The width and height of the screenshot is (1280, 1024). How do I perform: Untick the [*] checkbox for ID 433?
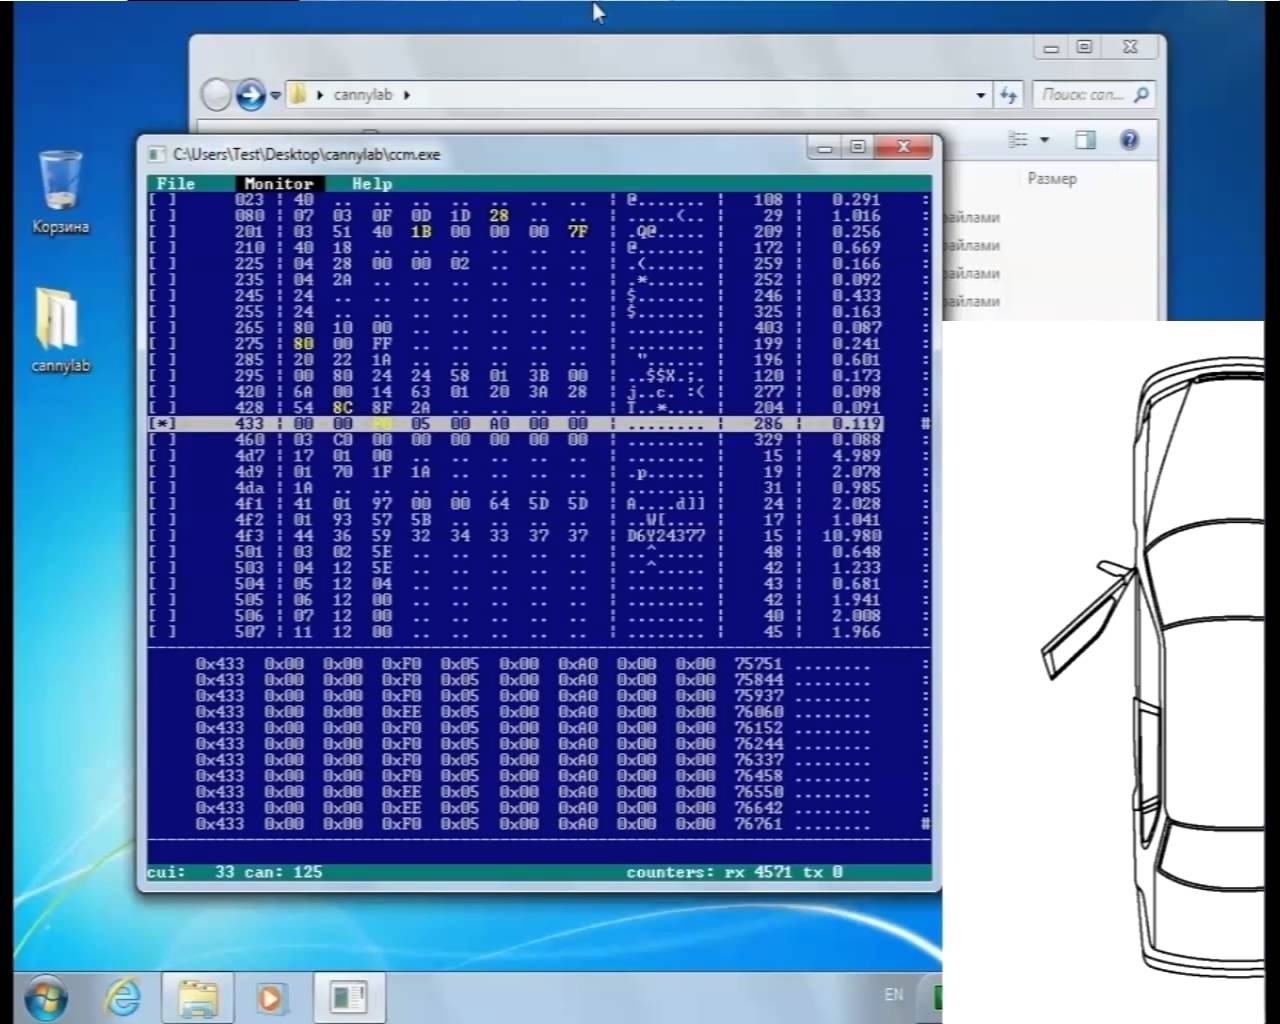coord(162,424)
